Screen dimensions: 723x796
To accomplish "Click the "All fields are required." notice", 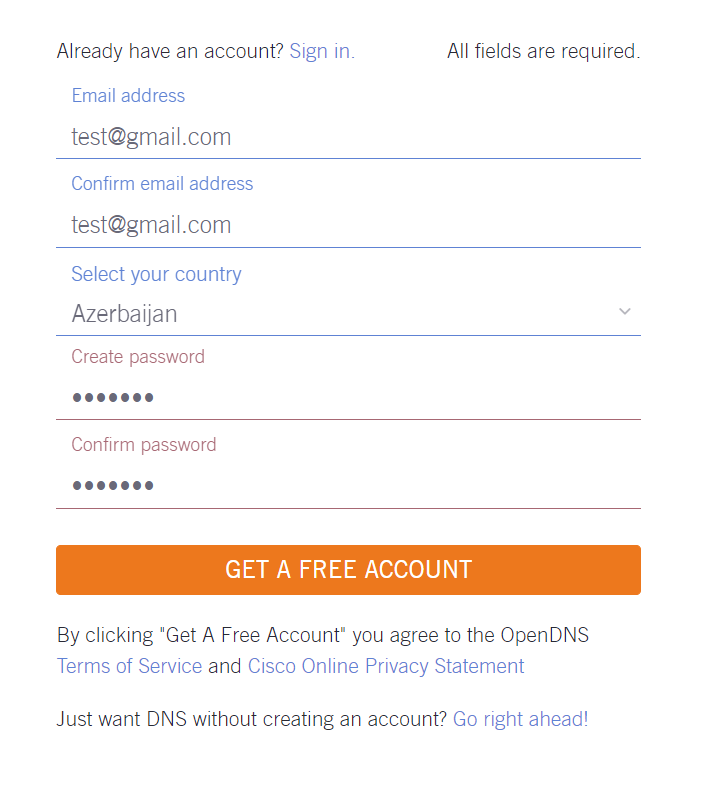I will [543, 51].
